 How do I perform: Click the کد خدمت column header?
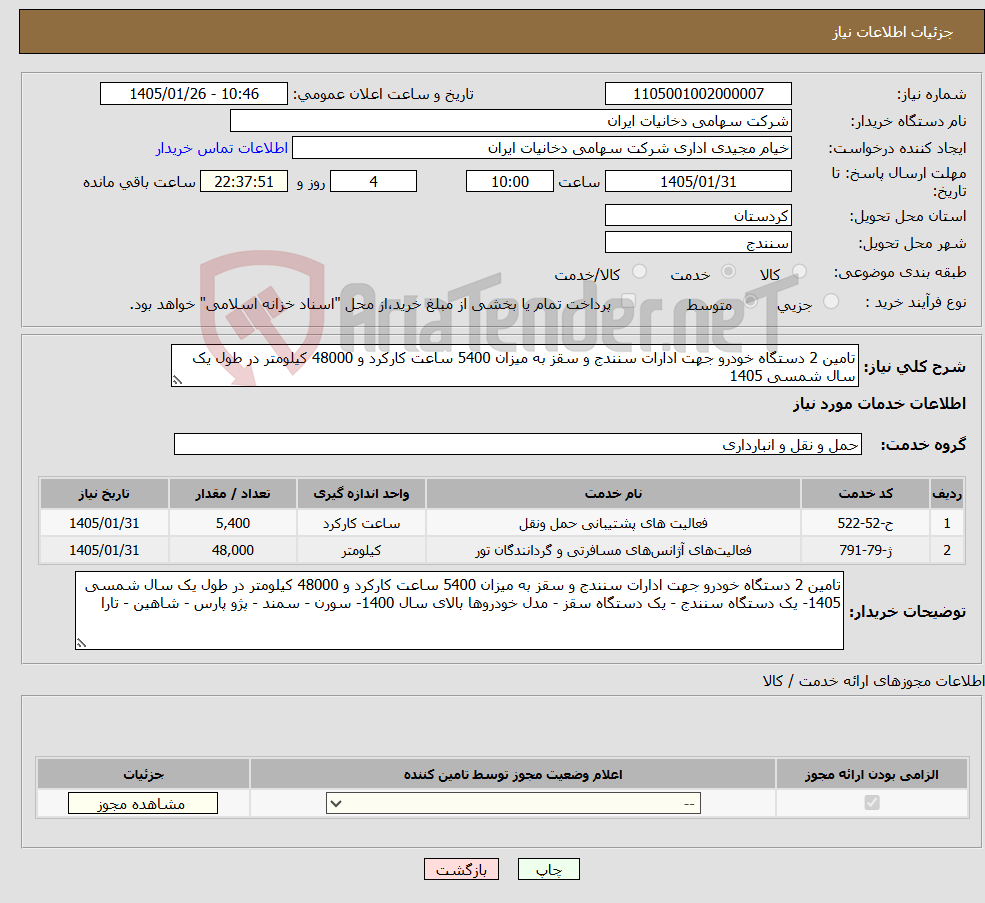[865, 493]
